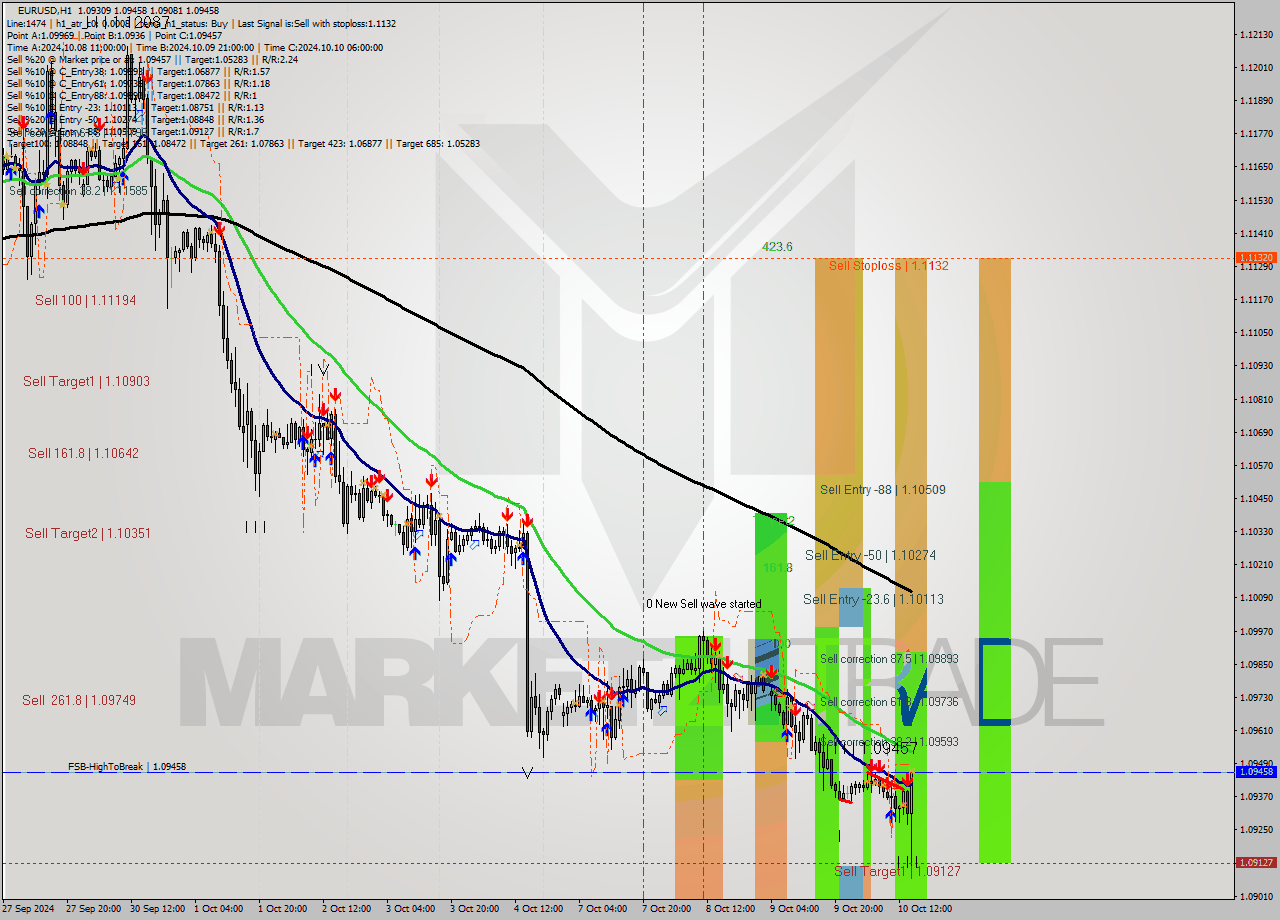Image resolution: width=1280 pixels, height=920 pixels.
Task: Click the 'Sell 261.8 | 1.09749' label
Action: (79, 700)
